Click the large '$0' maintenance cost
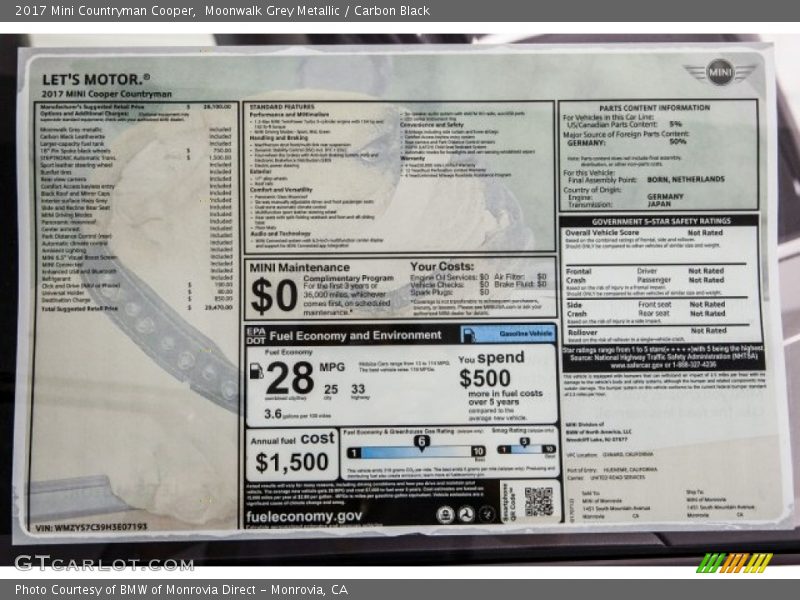This screenshot has width=800, height=600. pyautogui.click(x=274, y=296)
